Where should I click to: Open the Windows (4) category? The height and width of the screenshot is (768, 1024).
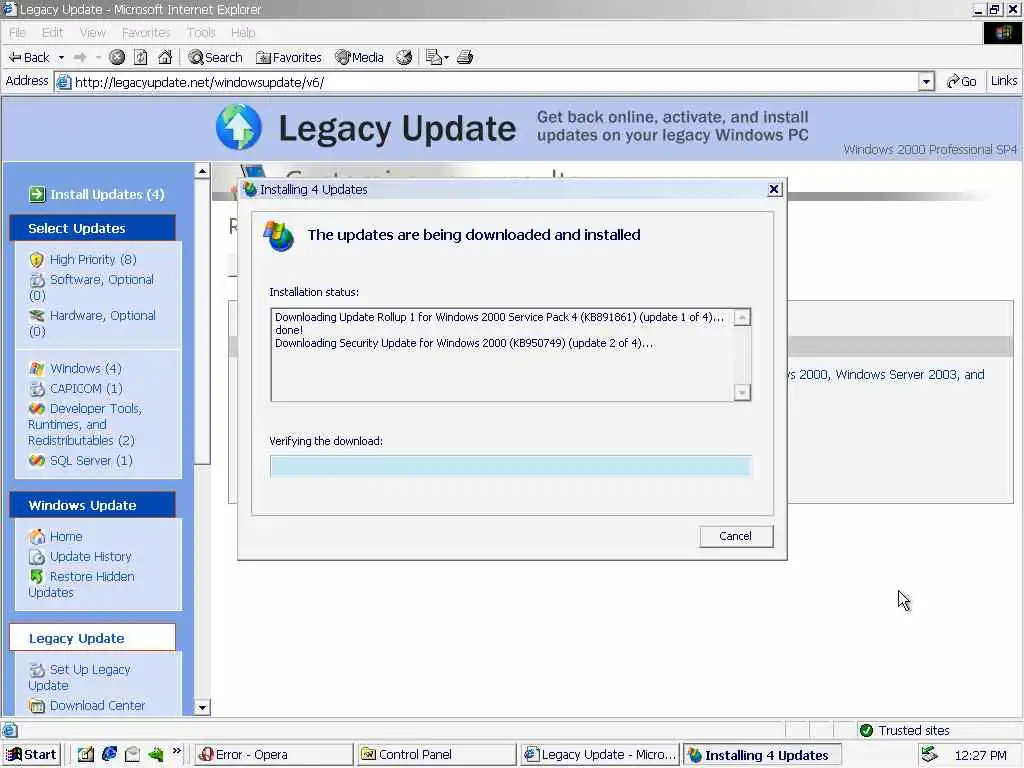[86, 369]
